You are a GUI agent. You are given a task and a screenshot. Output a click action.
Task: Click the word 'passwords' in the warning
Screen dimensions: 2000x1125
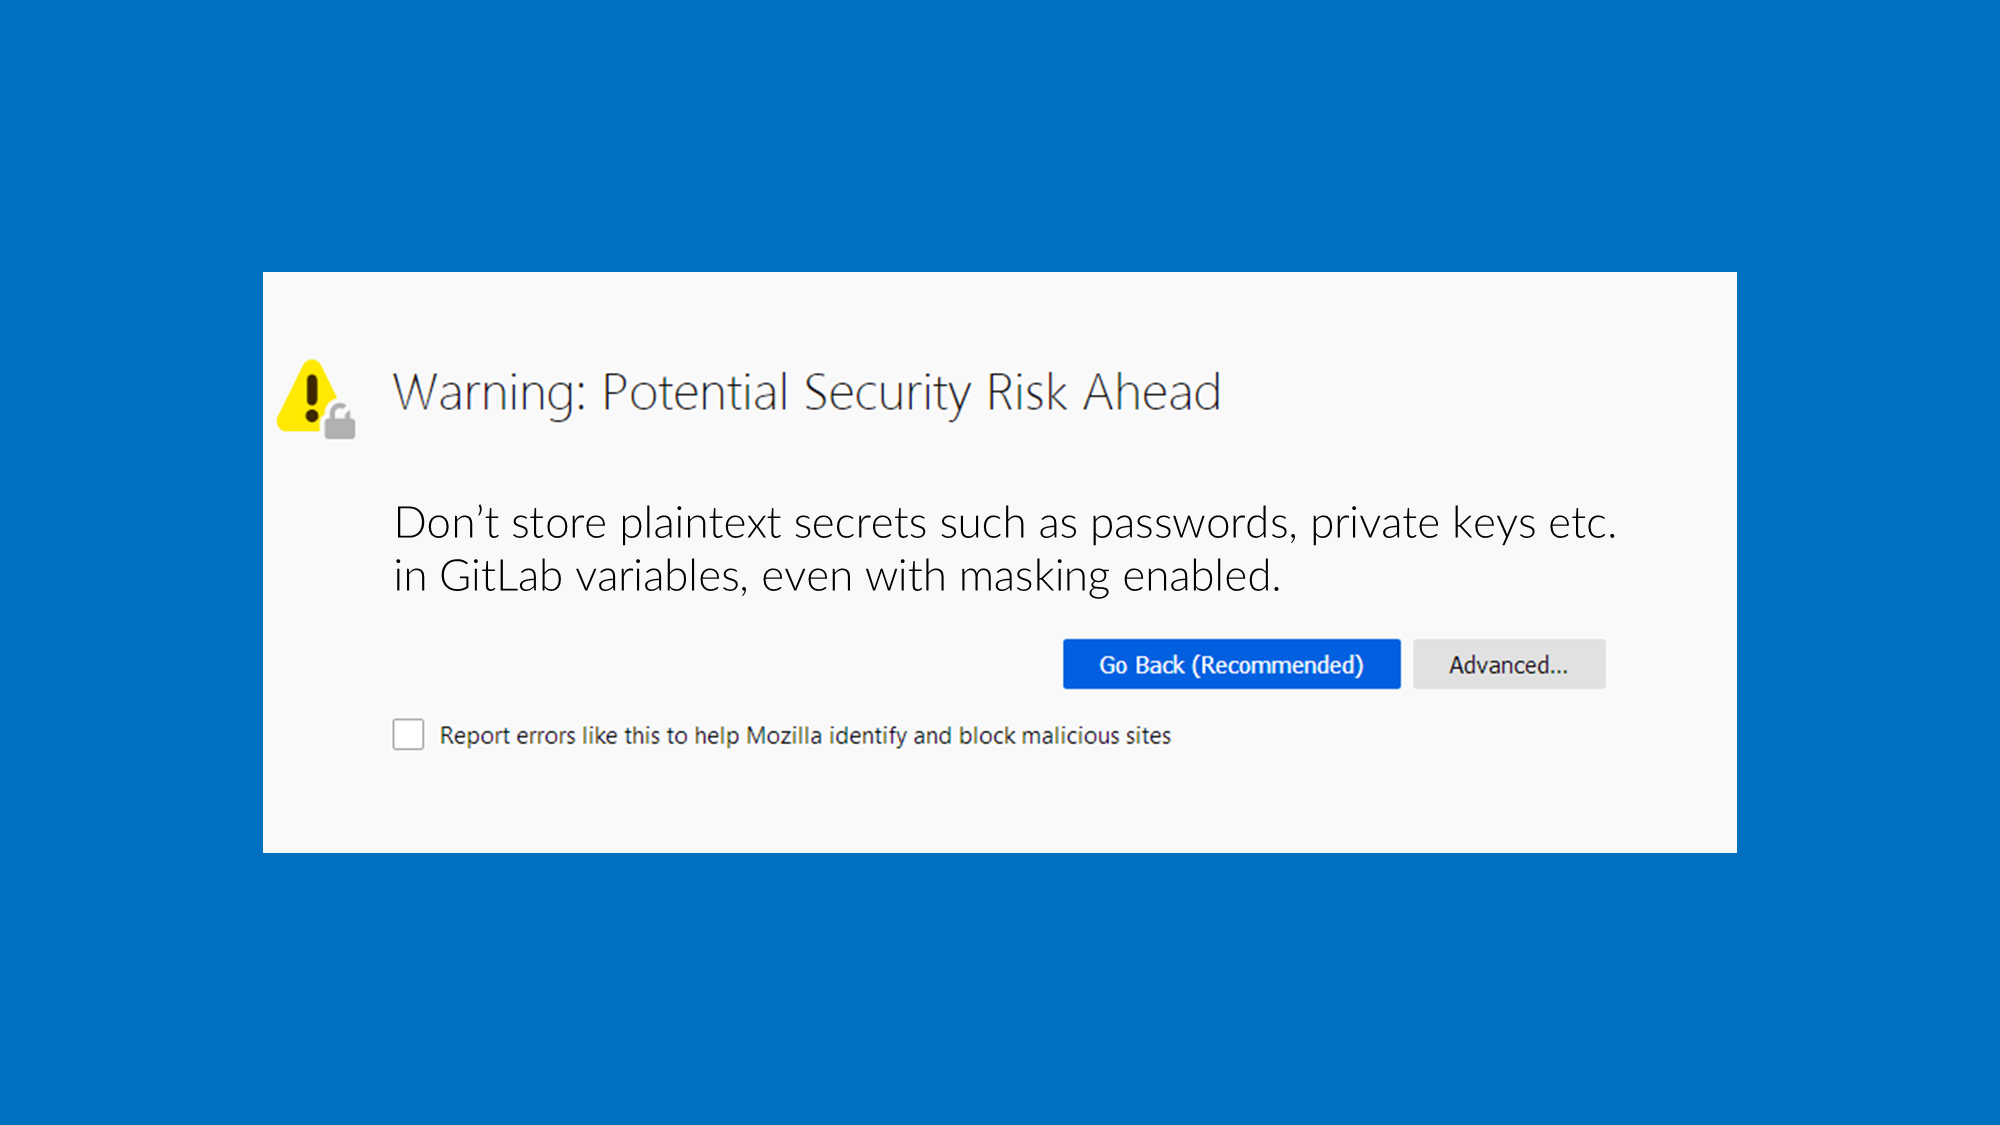1192,524
